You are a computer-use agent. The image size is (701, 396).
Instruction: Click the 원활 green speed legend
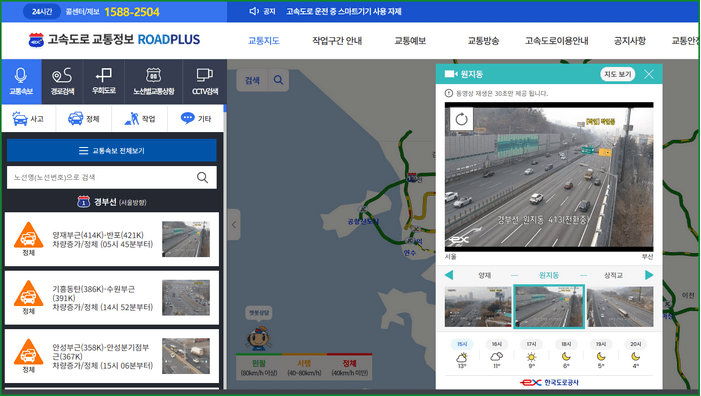[259, 367]
